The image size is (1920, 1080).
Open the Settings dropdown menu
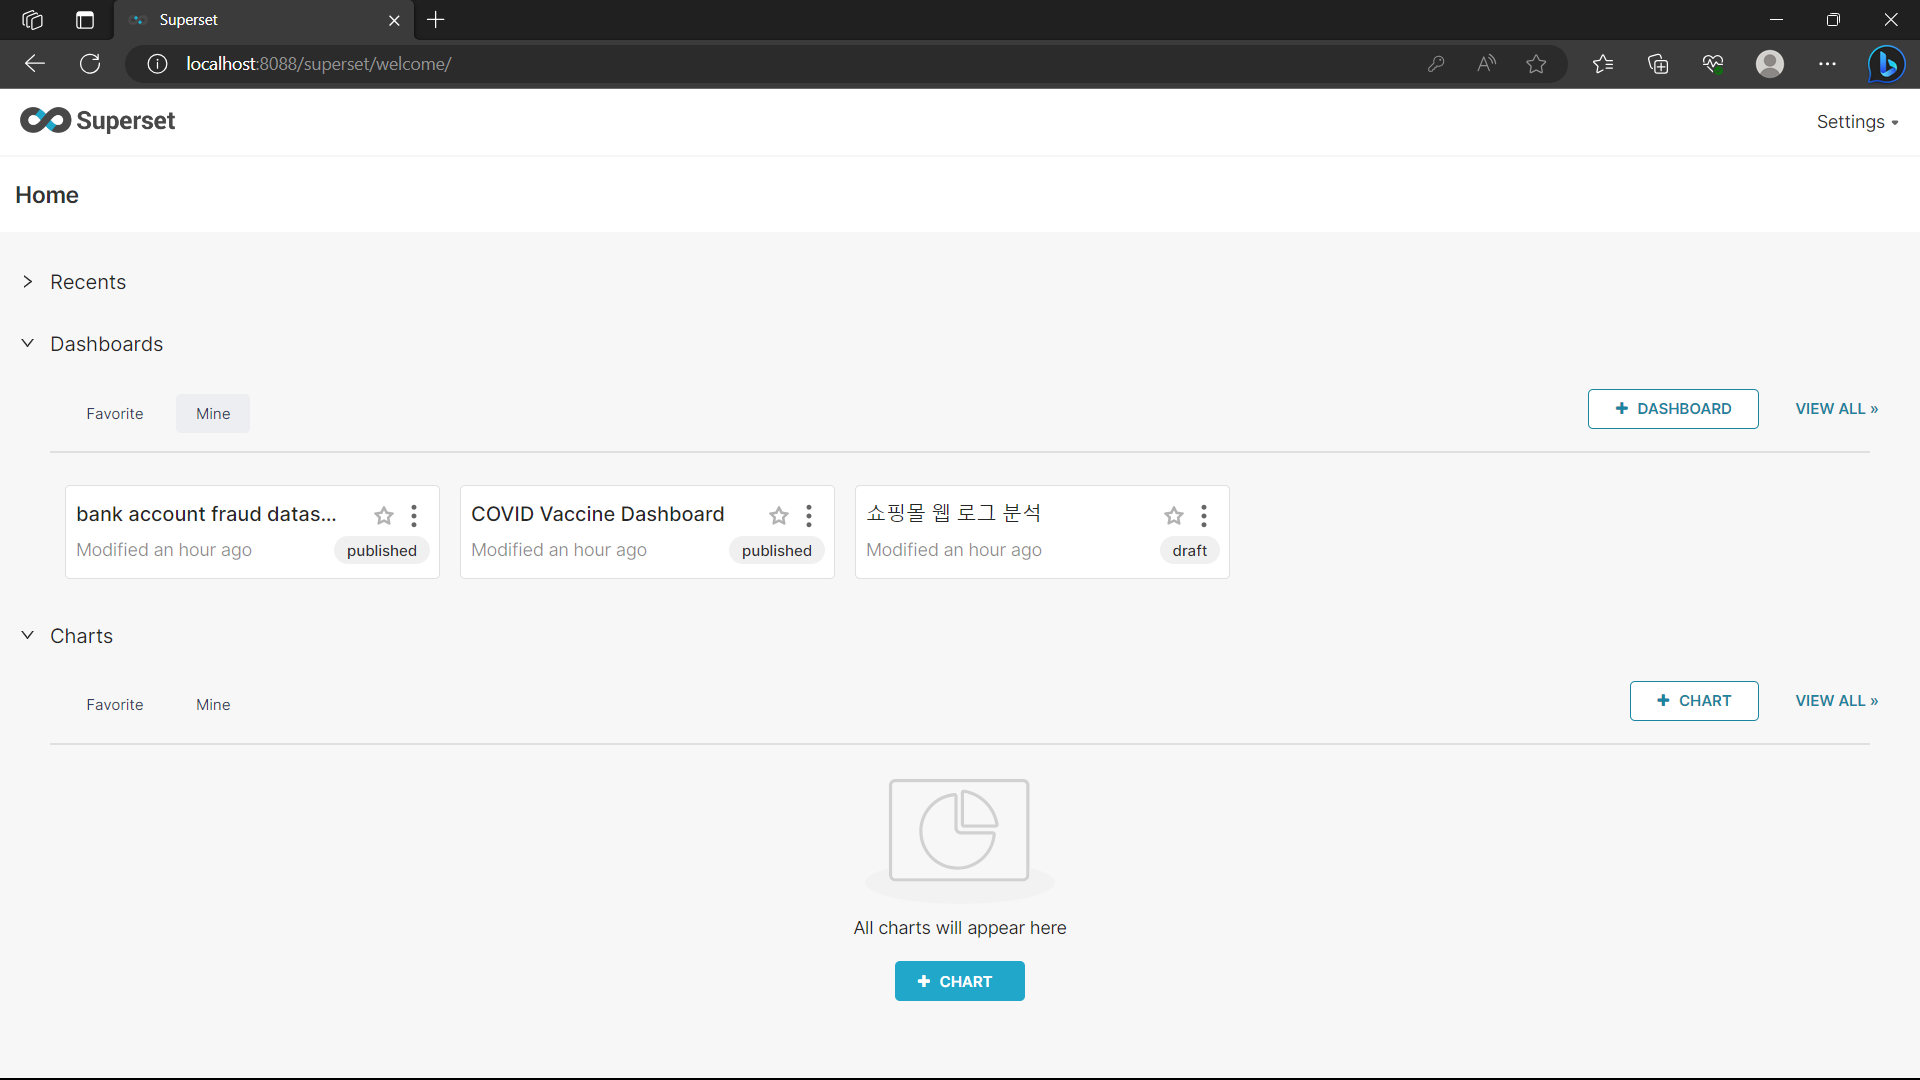coord(1857,122)
